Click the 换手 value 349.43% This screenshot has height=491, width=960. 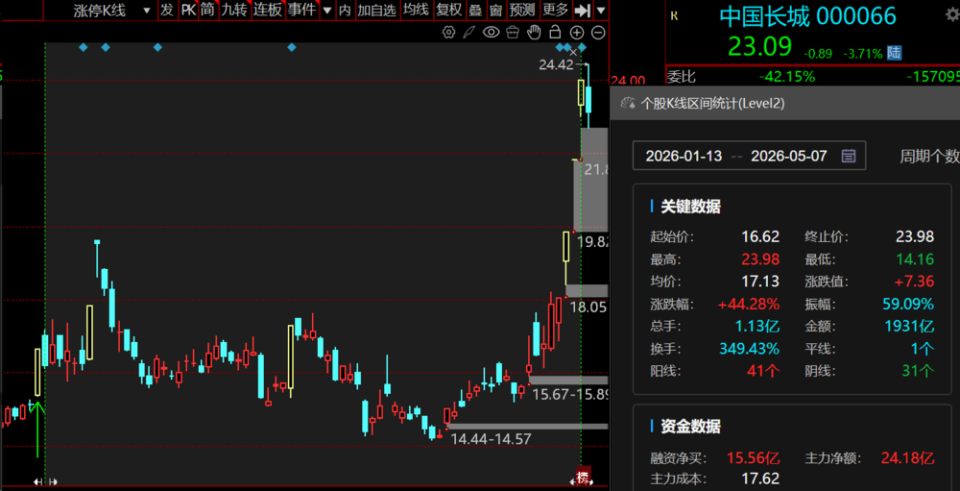click(749, 349)
